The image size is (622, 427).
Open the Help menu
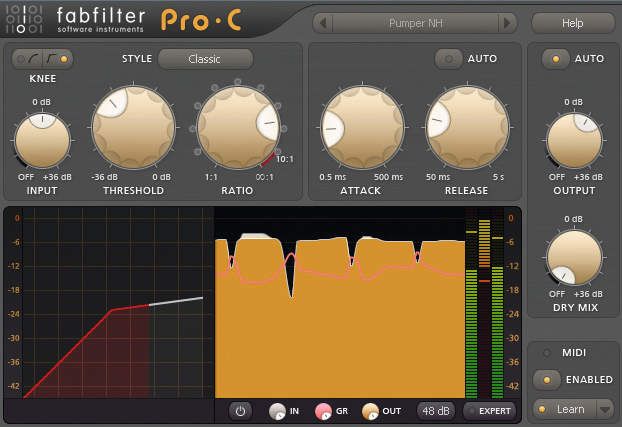tap(573, 23)
